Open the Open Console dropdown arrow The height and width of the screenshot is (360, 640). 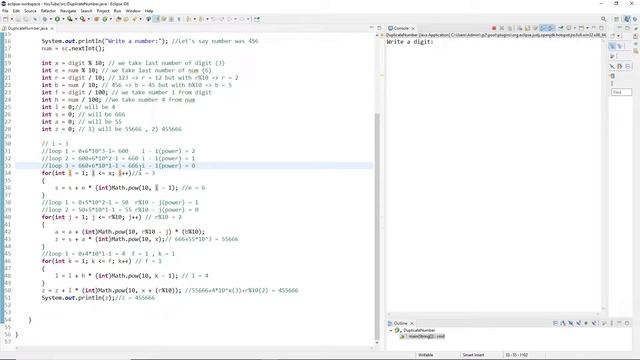click(587, 28)
